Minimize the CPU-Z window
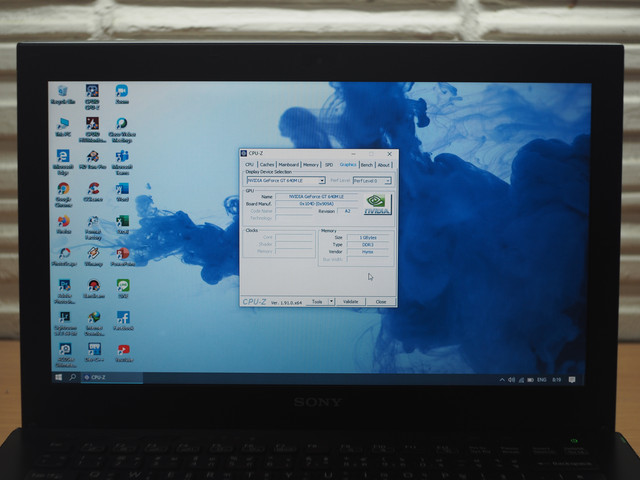This screenshot has width=640, height=480. (353, 154)
